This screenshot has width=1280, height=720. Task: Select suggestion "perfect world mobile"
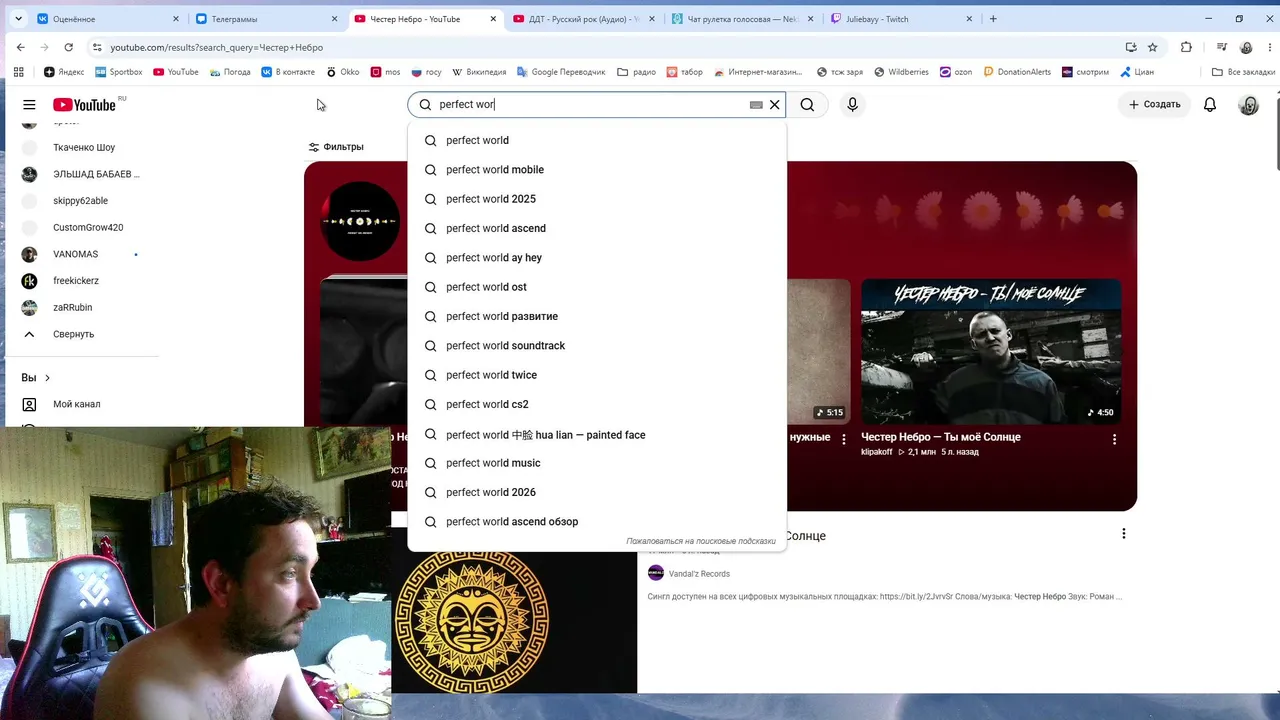(597, 170)
